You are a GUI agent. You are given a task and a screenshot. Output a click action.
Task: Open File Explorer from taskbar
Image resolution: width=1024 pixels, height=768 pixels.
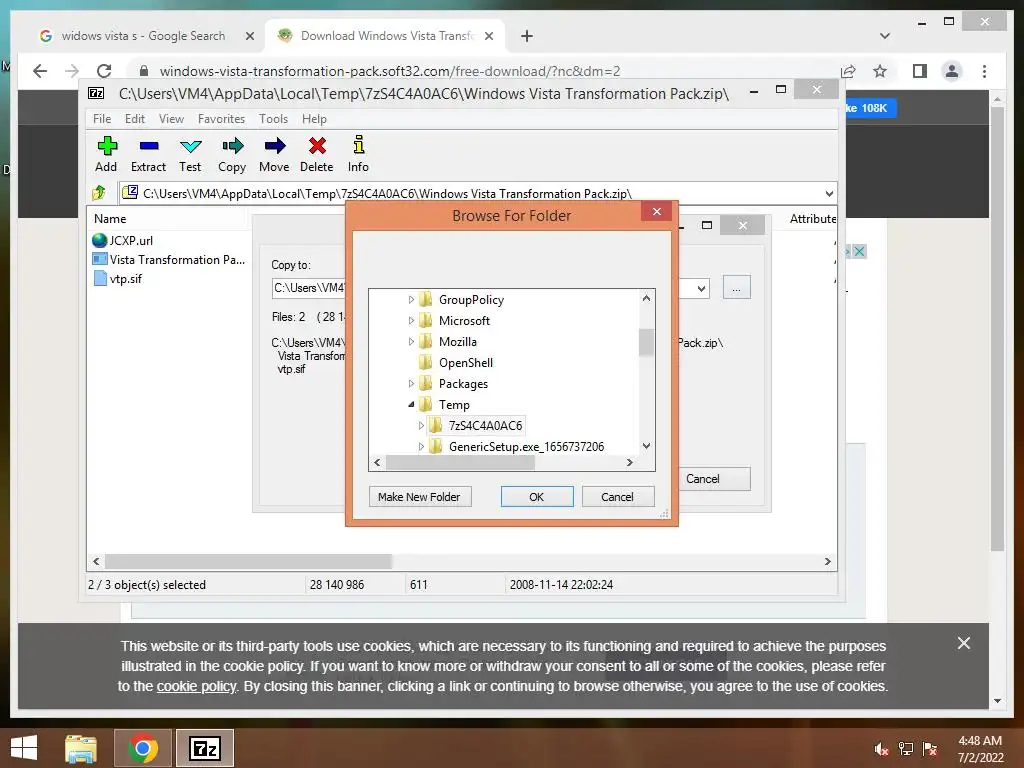[81, 748]
